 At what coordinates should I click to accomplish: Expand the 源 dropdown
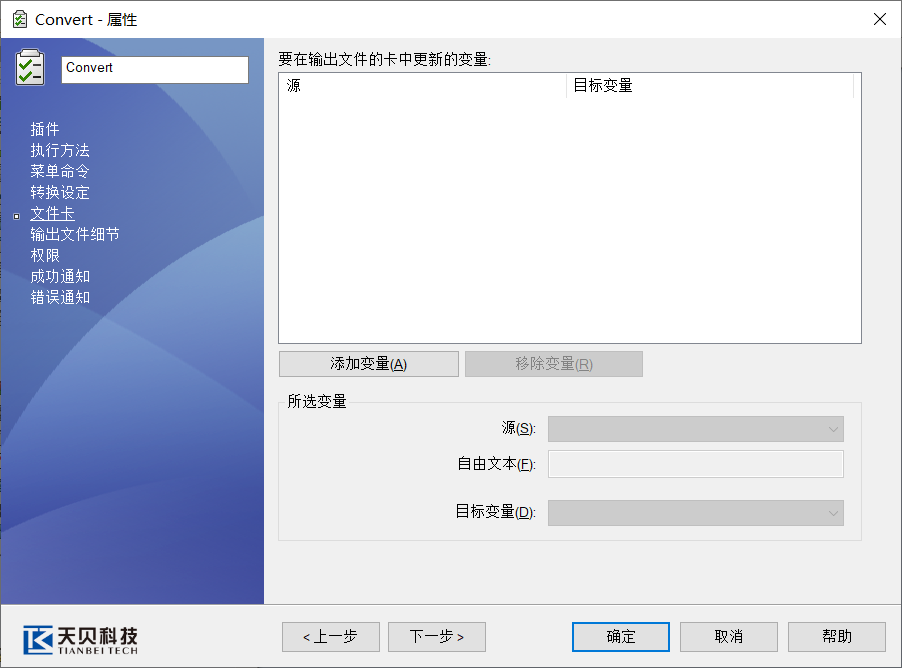695,429
